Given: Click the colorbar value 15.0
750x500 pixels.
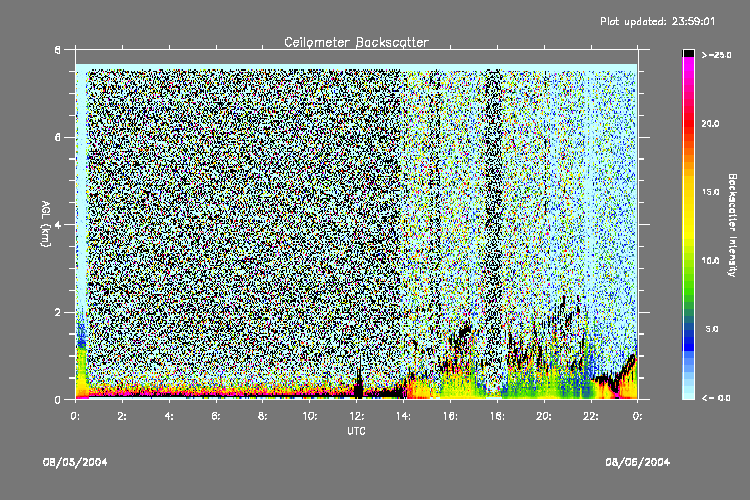Looking at the screenshot, I should [710, 192].
